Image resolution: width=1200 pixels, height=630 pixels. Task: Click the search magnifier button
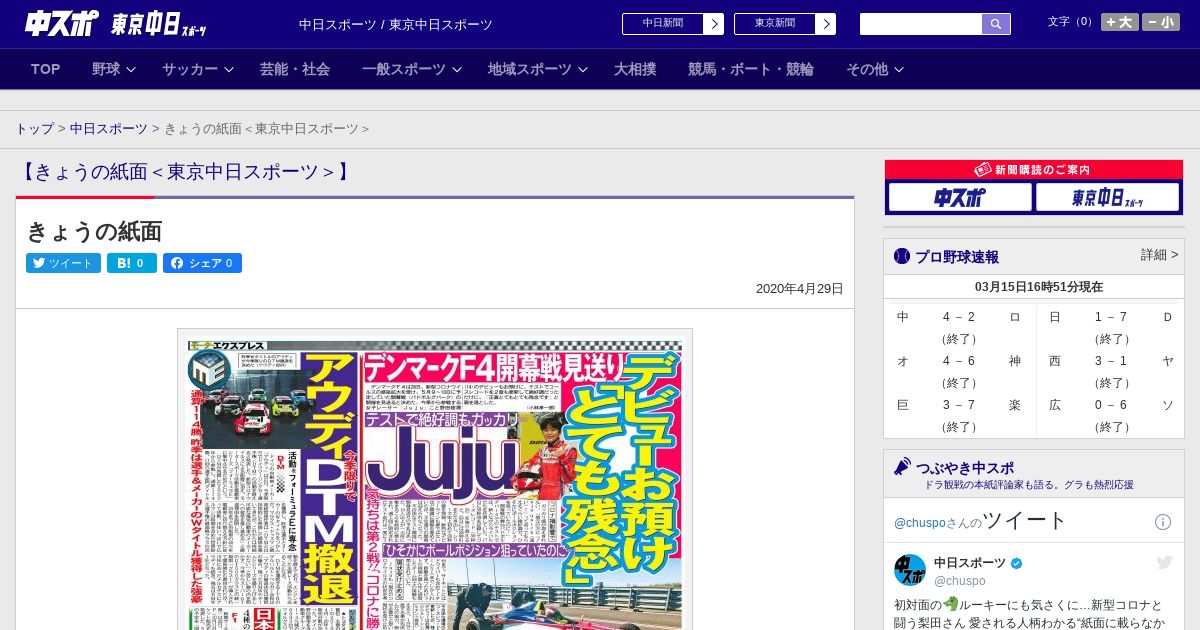(x=996, y=24)
